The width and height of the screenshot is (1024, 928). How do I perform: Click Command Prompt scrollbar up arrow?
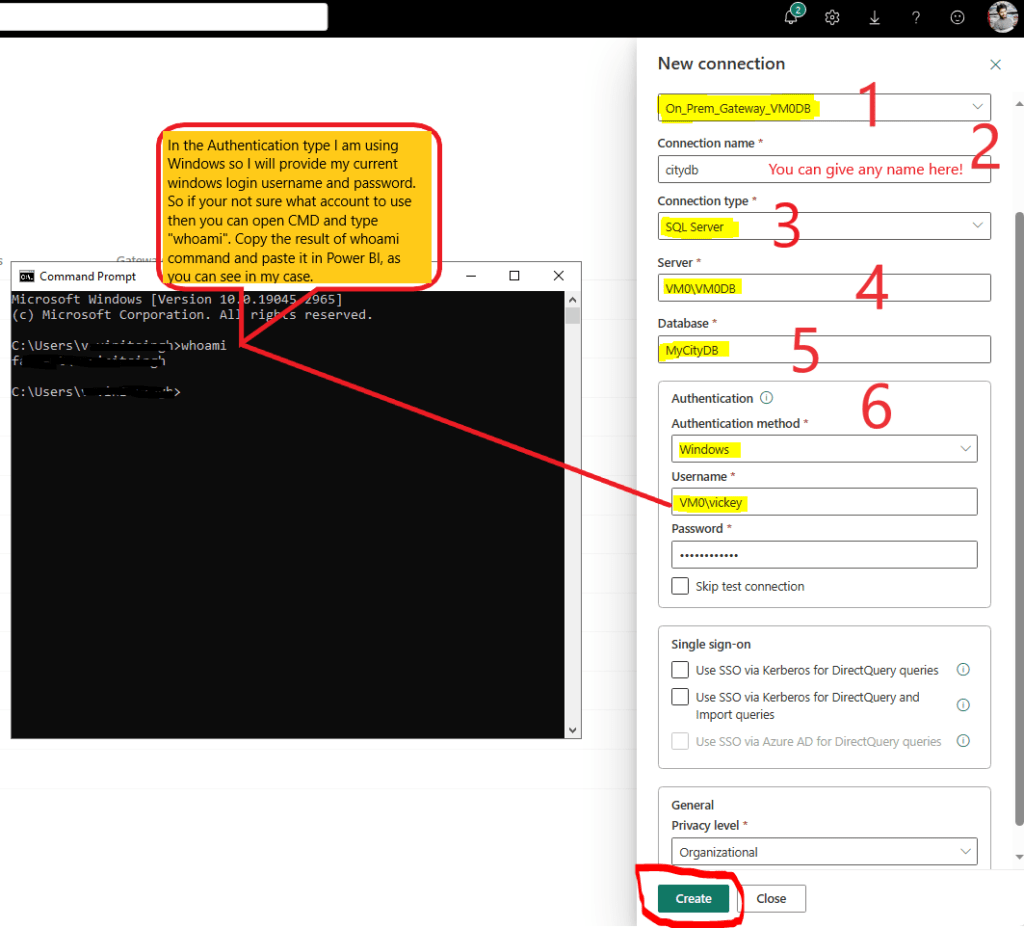coord(573,300)
